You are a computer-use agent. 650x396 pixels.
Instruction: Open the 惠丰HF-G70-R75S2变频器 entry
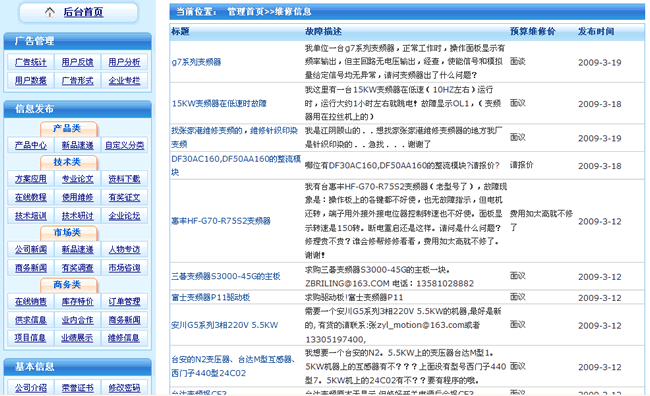tap(221, 221)
